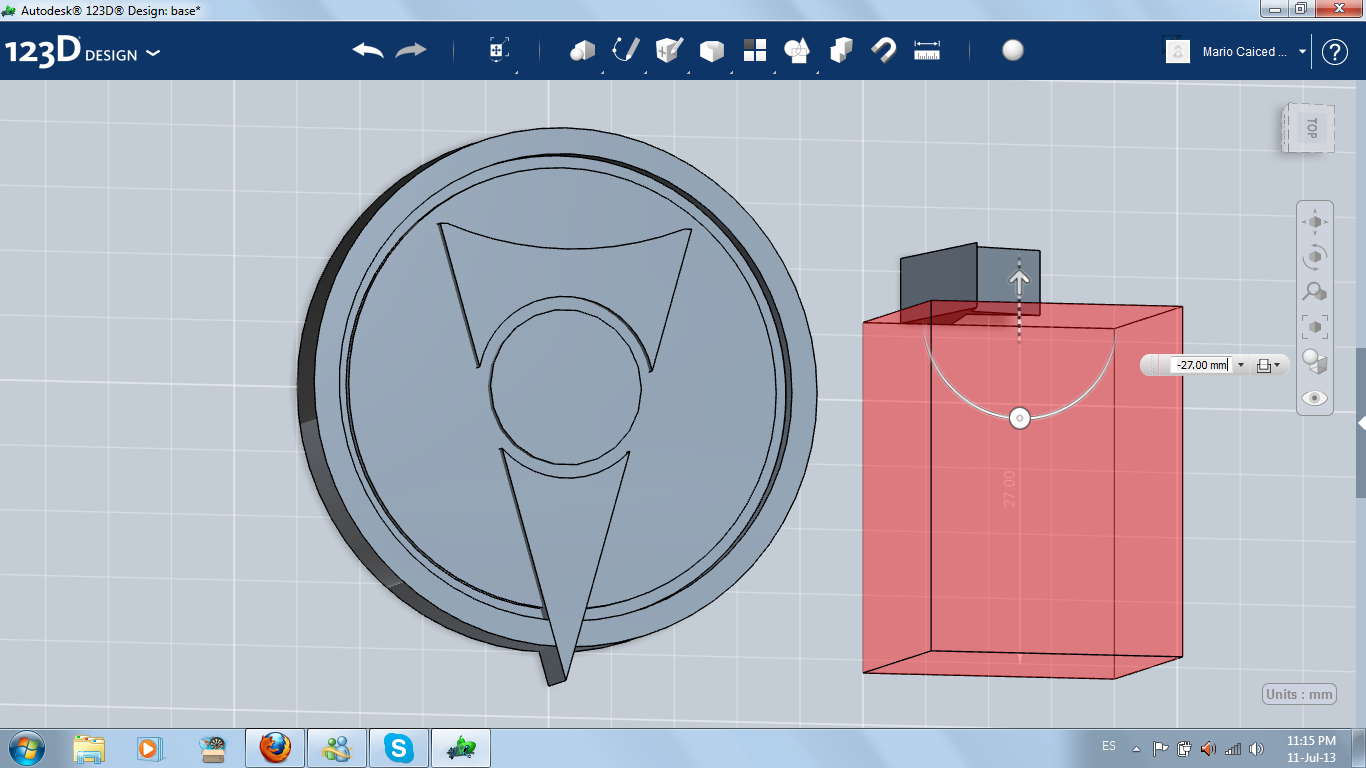The image size is (1366, 768).
Task: Open the Primitives menu icon
Action: 582,50
